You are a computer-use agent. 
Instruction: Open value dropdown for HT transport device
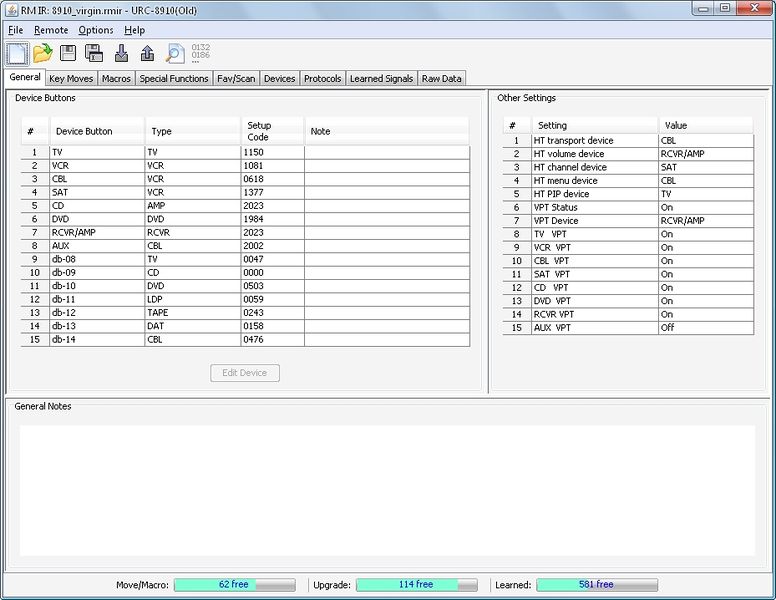[706, 141]
